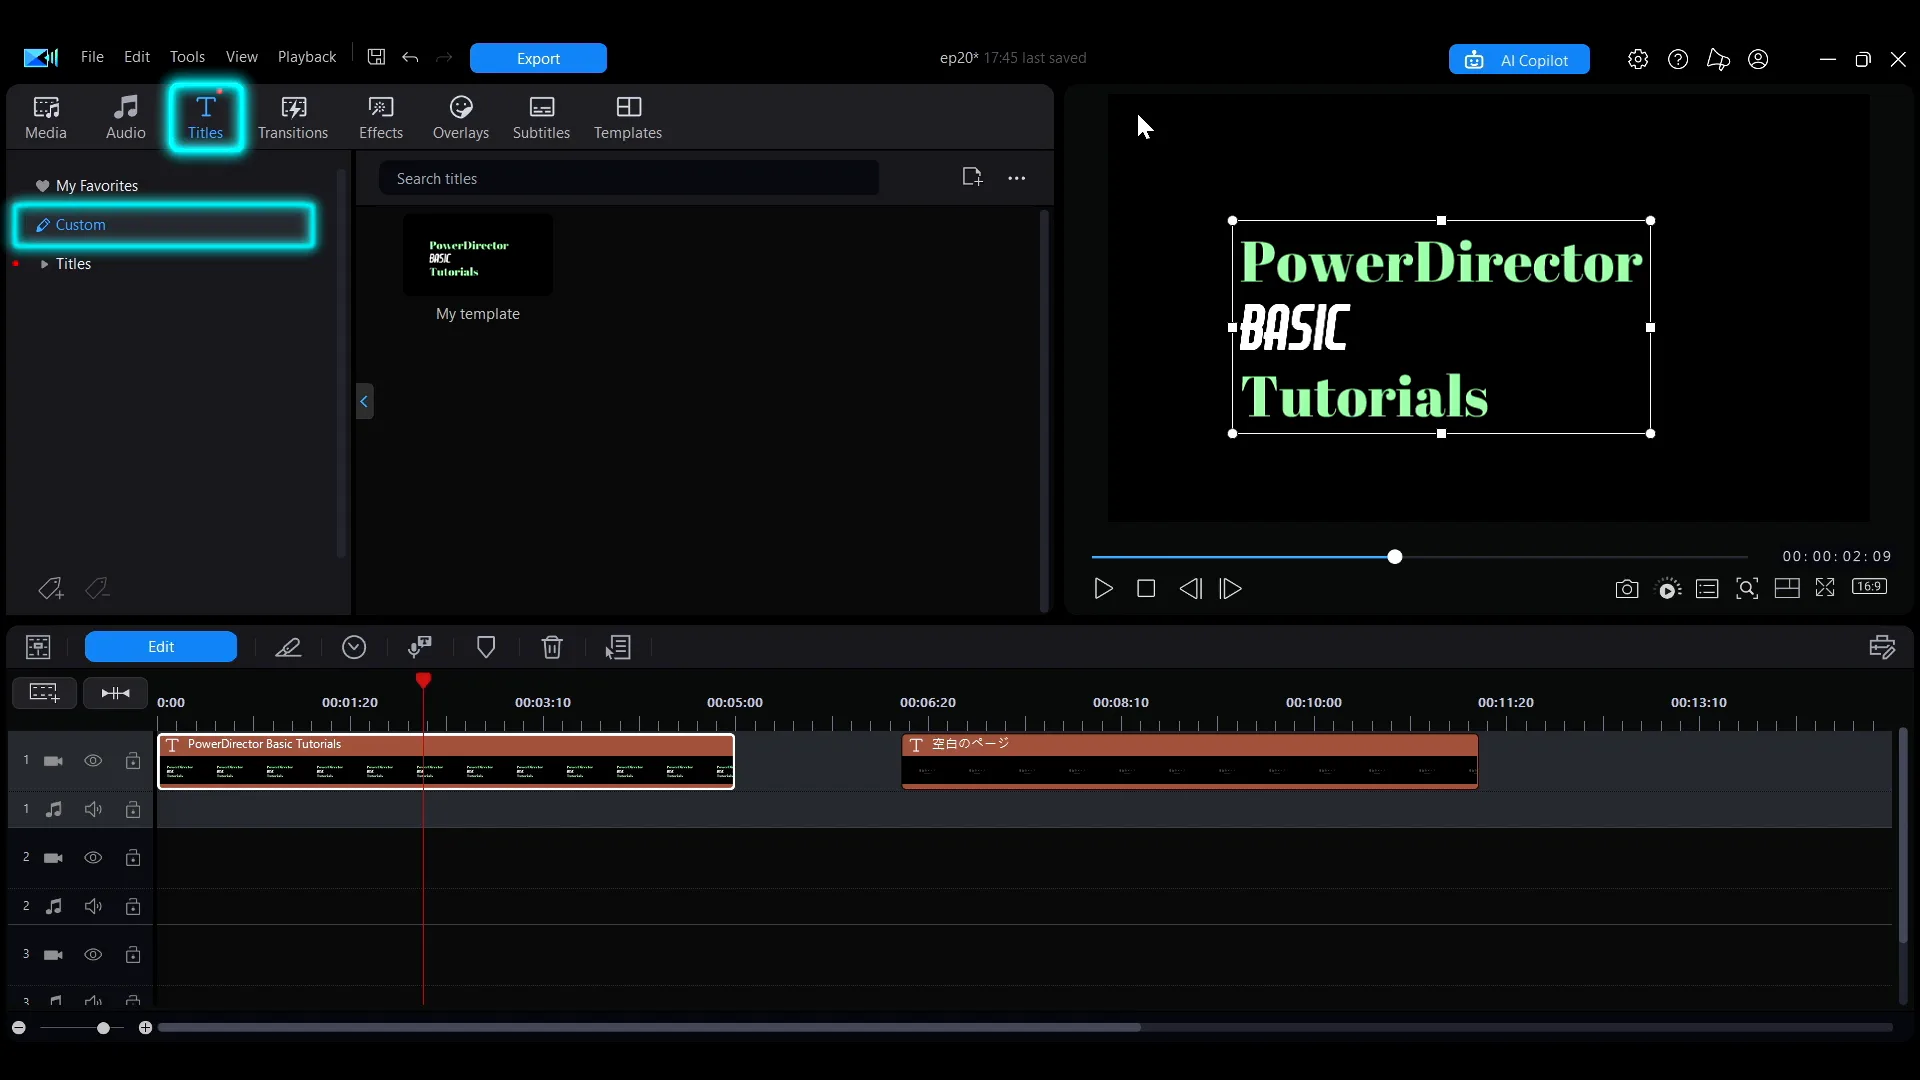Lock audio track 1
The height and width of the screenshot is (1080, 1920).
[133, 809]
